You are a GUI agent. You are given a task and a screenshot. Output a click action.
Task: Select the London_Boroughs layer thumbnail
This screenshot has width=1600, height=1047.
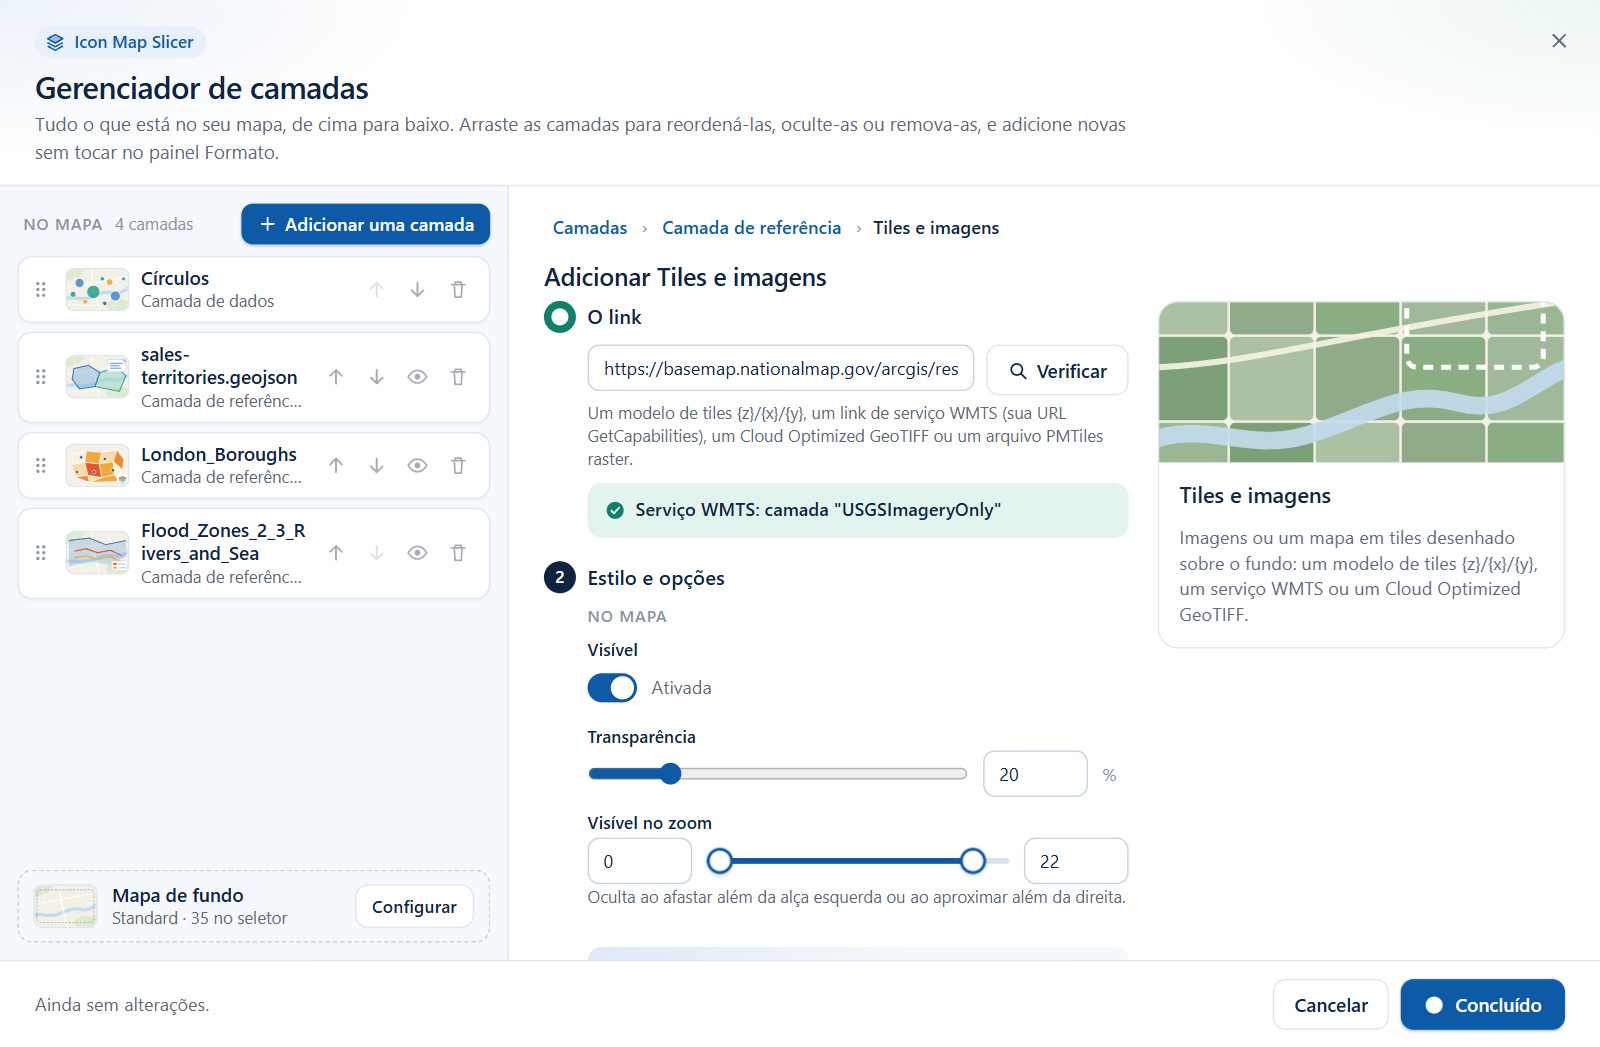pyautogui.click(x=97, y=466)
